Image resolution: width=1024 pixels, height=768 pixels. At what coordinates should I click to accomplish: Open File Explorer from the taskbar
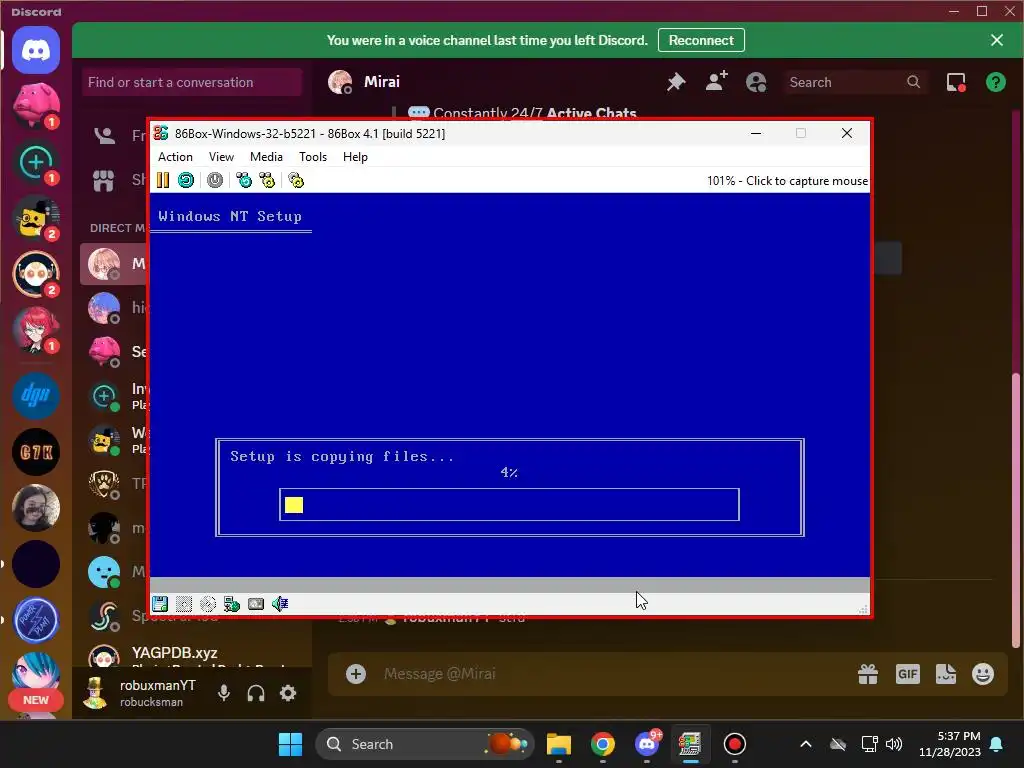click(559, 744)
